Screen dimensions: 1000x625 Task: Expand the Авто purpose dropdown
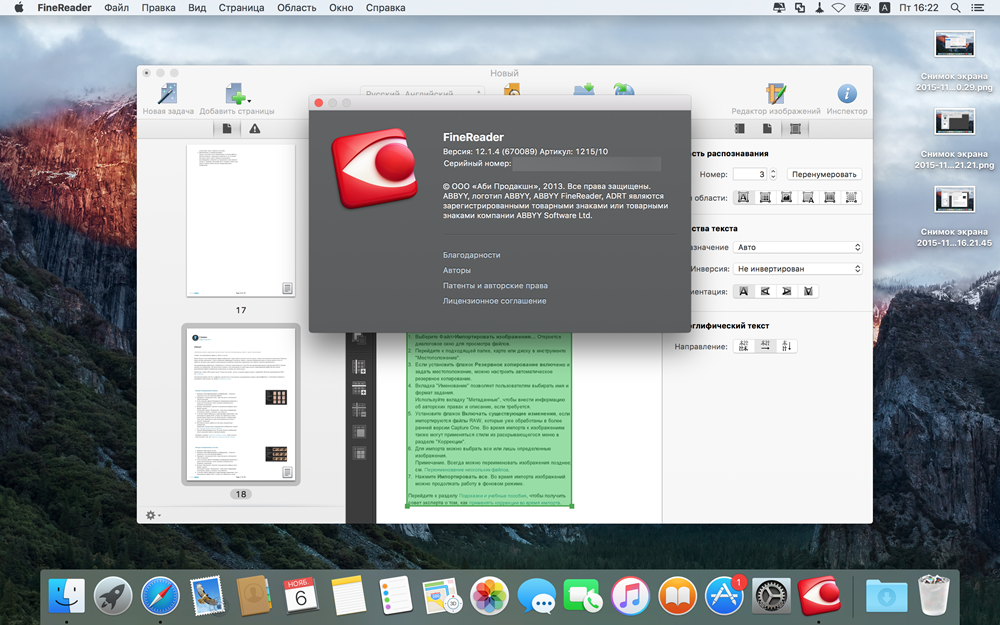797,247
